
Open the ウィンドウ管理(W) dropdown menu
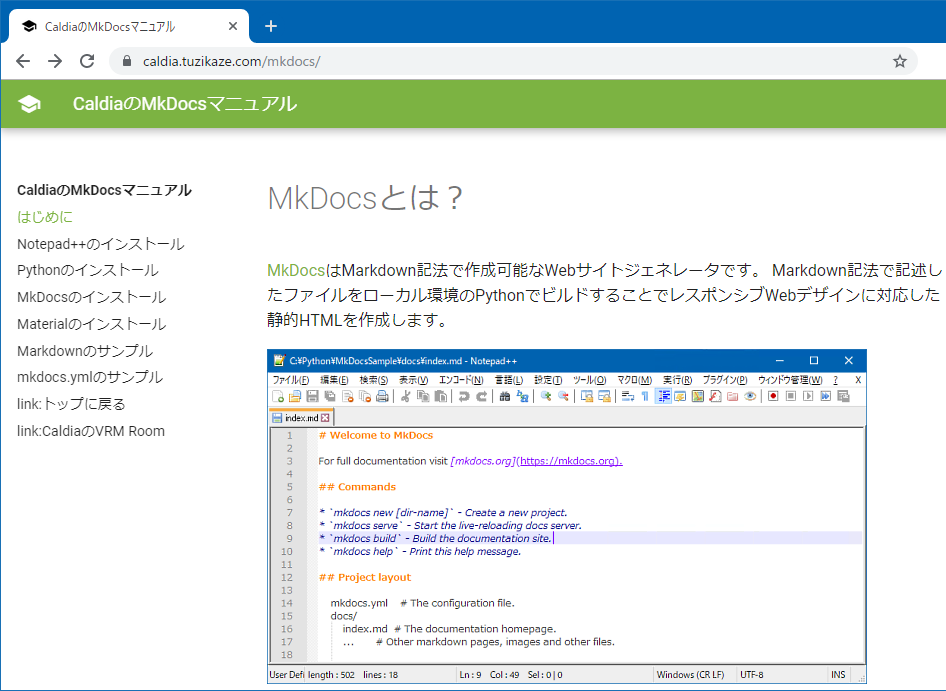click(790, 380)
